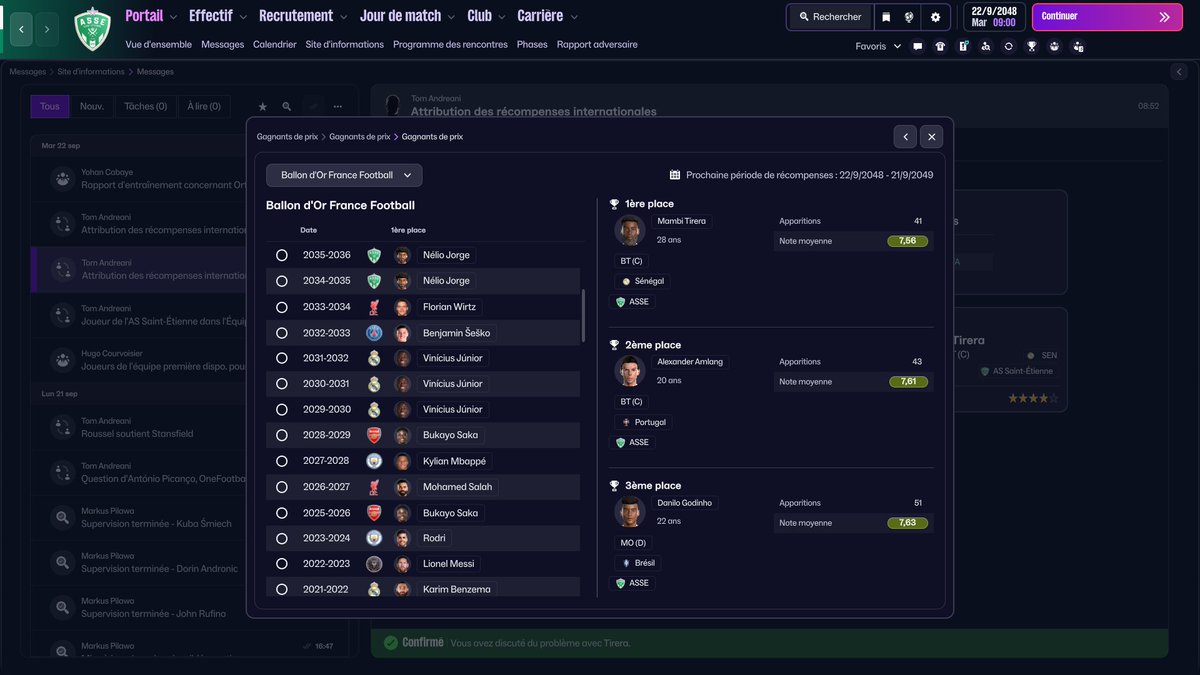The image size is (1200, 675).
Task: Open the Calendrier submenu item
Action: point(275,45)
